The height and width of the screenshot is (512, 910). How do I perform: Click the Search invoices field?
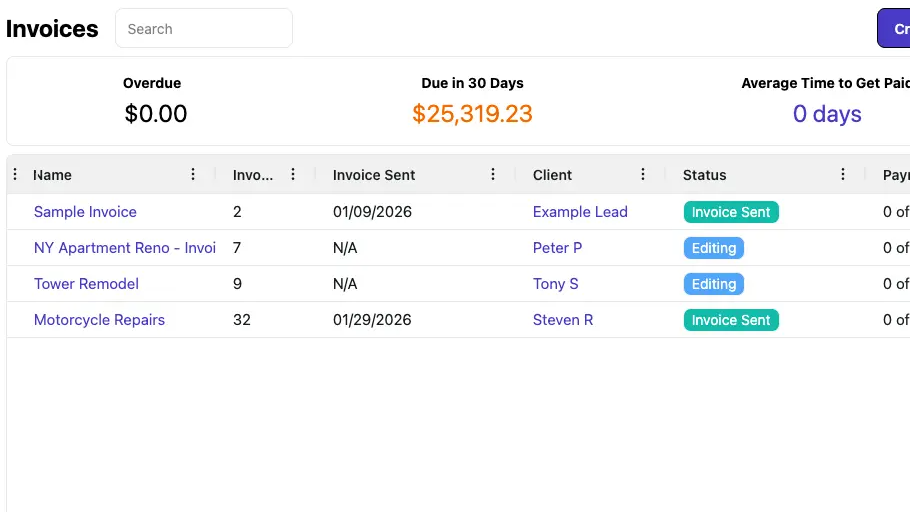click(x=204, y=29)
